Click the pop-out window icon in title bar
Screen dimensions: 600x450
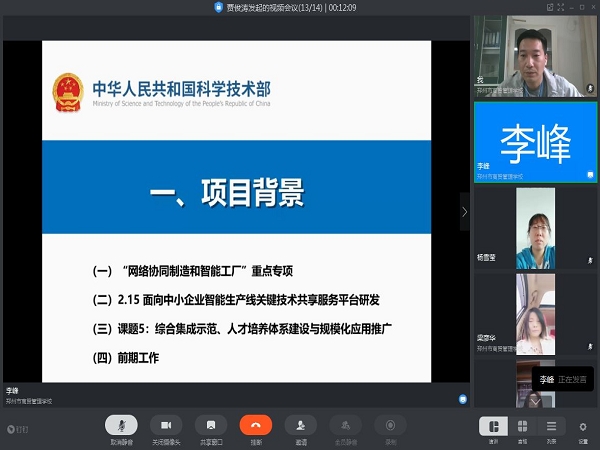click(x=550, y=7)
